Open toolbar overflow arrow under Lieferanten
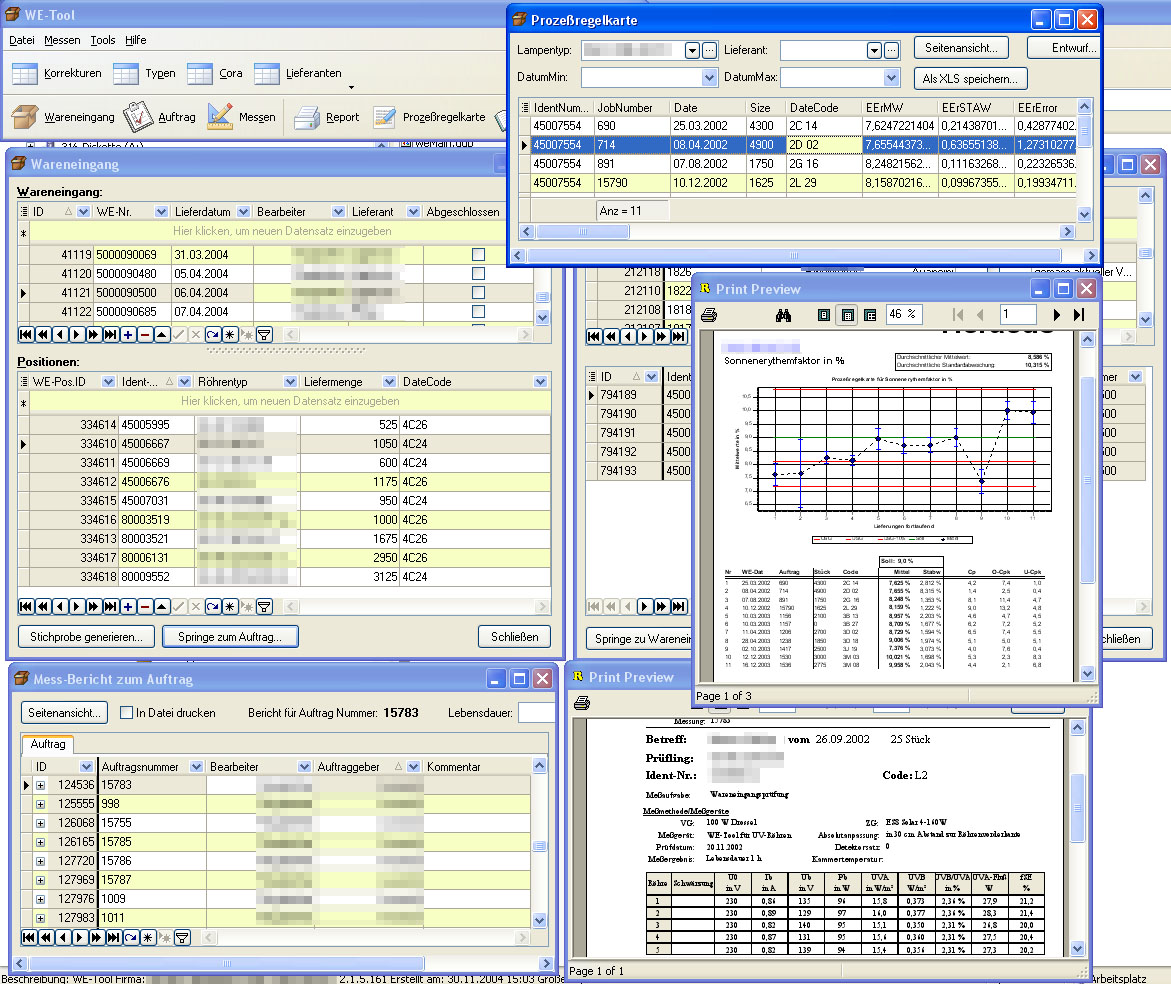The height and width of the screenshot is (984, 1171). [351, 88]
